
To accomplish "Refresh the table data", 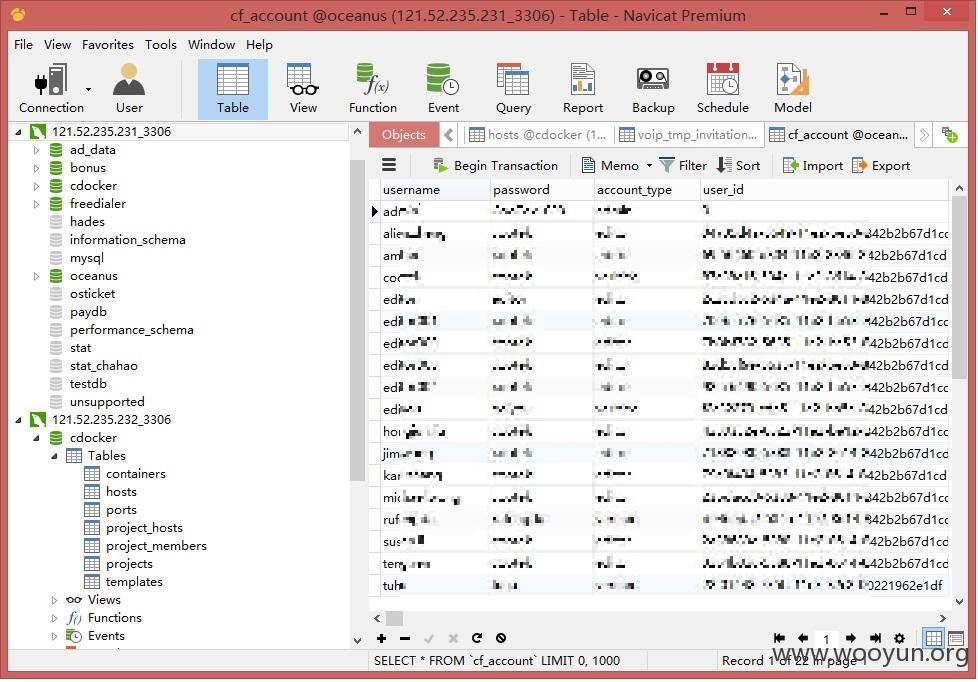I will (x=477, y=638).
